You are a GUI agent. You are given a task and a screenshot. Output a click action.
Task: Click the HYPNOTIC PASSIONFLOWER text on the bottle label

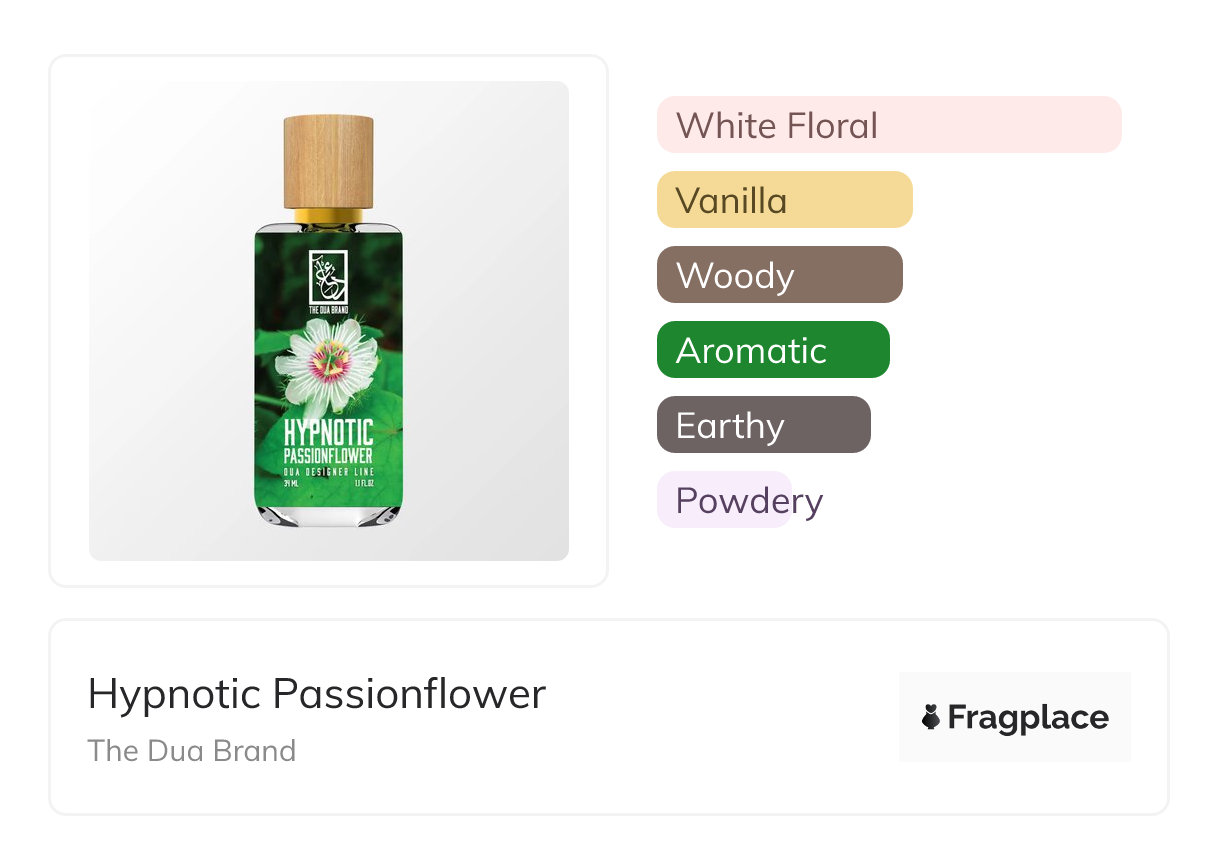coord(328,442)
